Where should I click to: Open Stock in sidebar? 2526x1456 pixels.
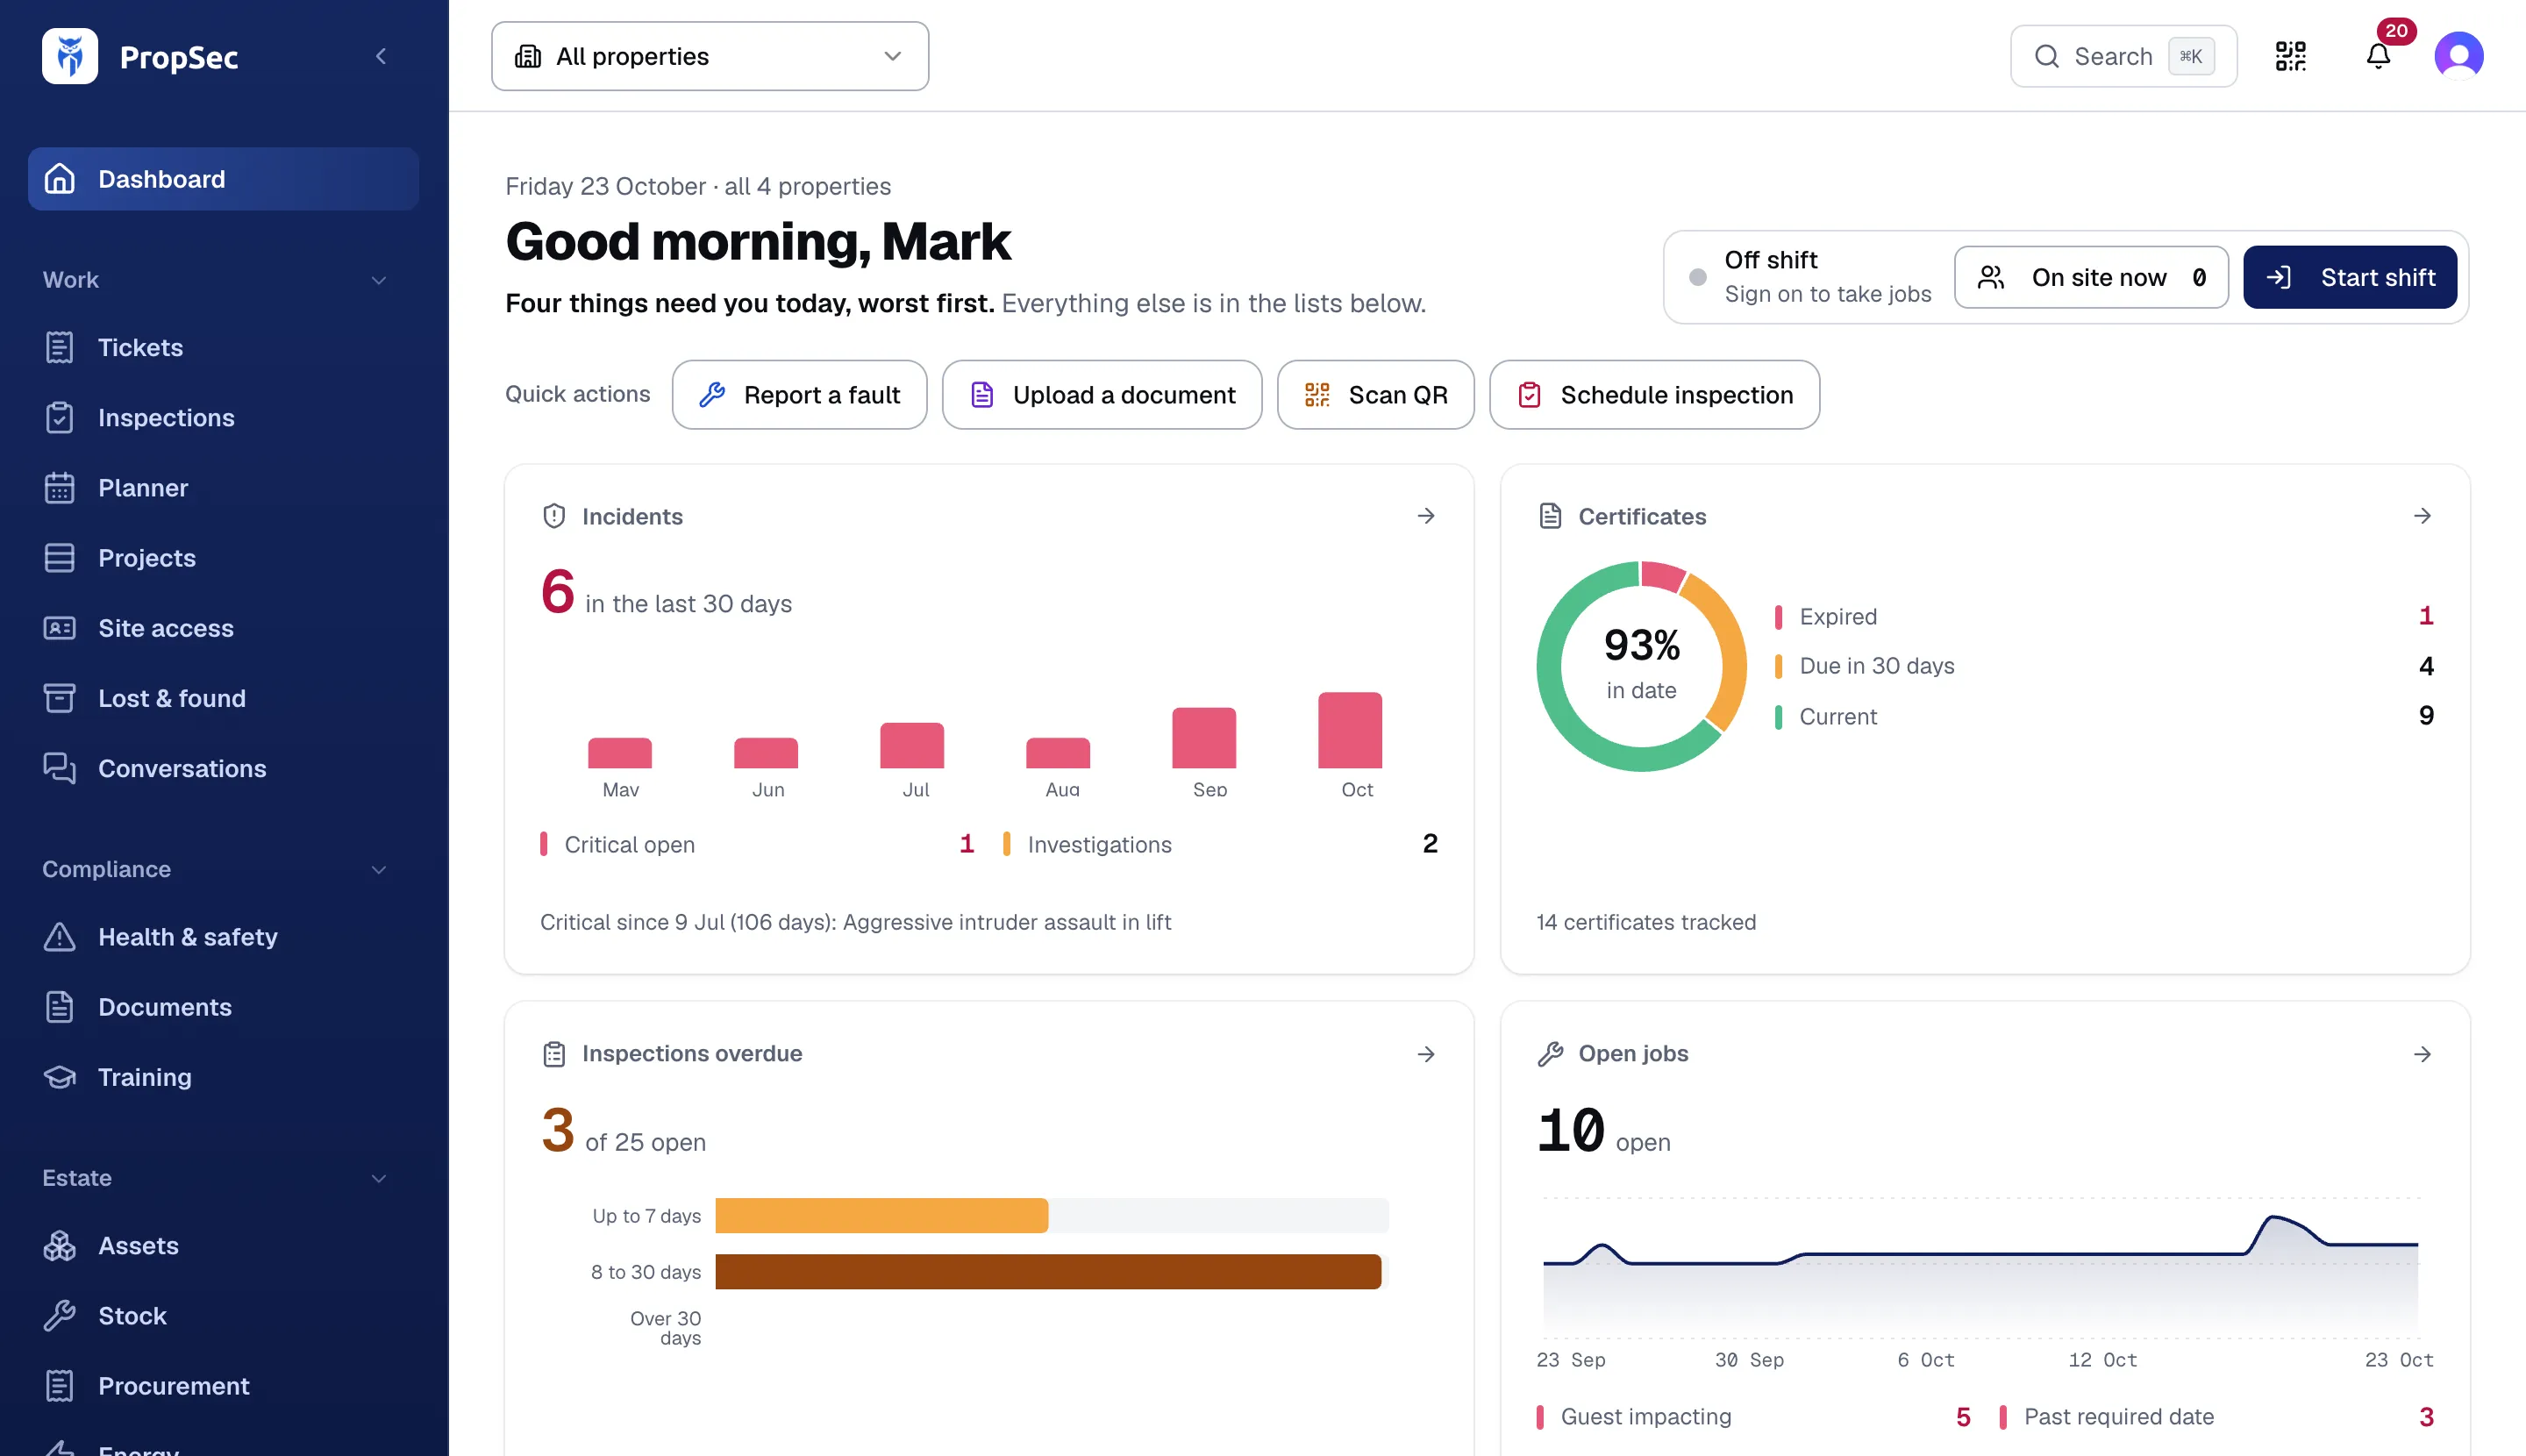tap(223, 1316)
